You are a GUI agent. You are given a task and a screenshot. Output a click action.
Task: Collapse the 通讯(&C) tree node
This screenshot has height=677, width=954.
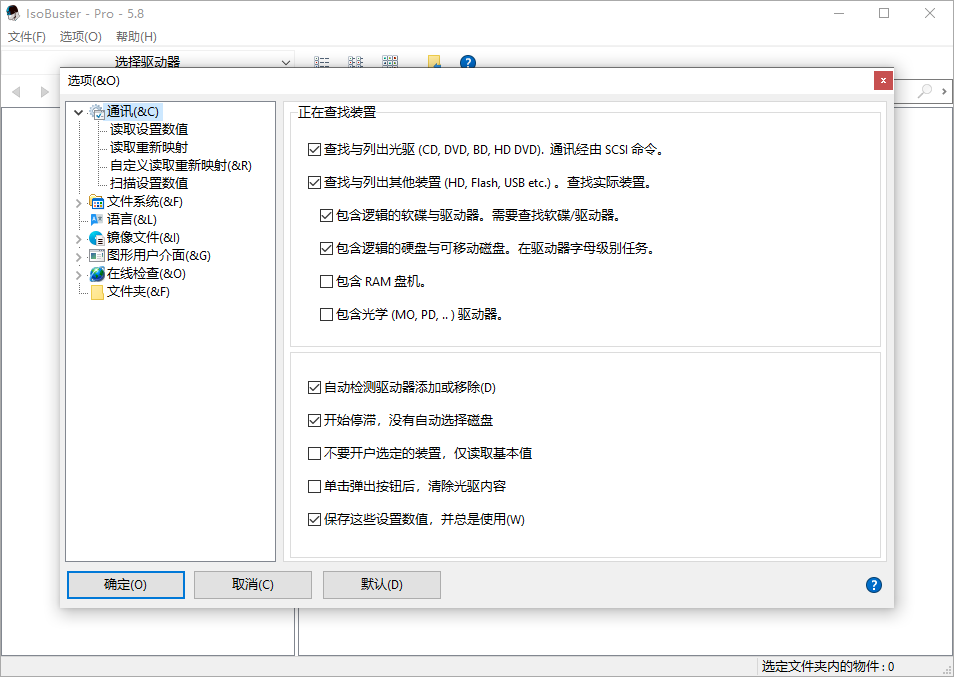click(78, 113)
